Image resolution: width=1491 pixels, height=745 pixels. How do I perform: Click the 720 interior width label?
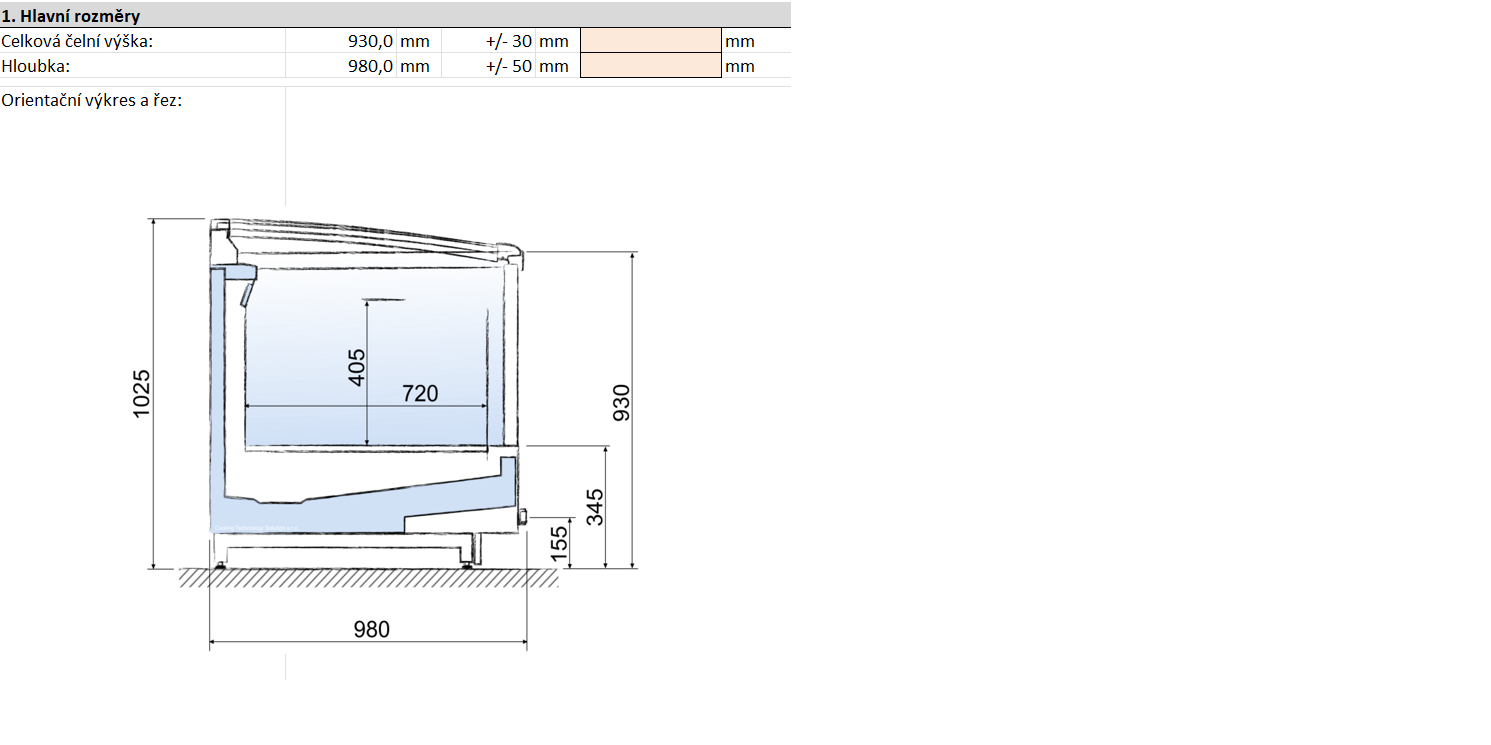(420, 394)
